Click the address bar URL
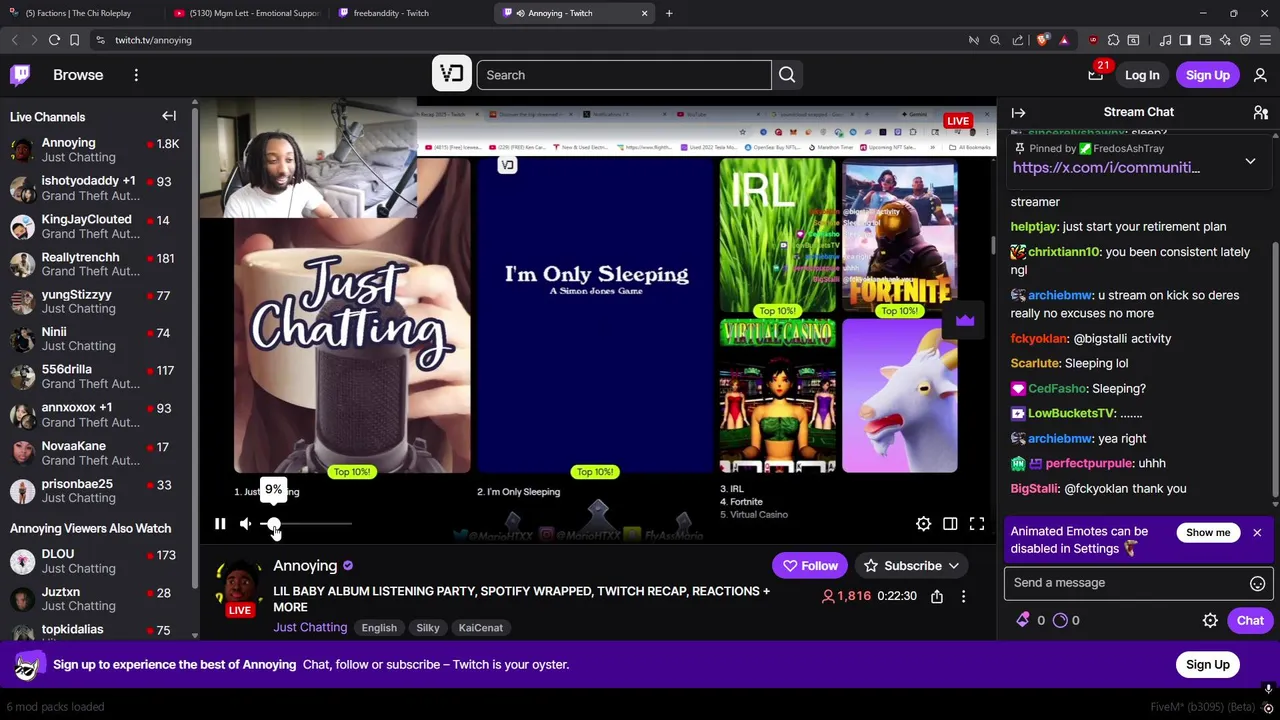This screenshot has height=720, width=1280. point(153,40)
